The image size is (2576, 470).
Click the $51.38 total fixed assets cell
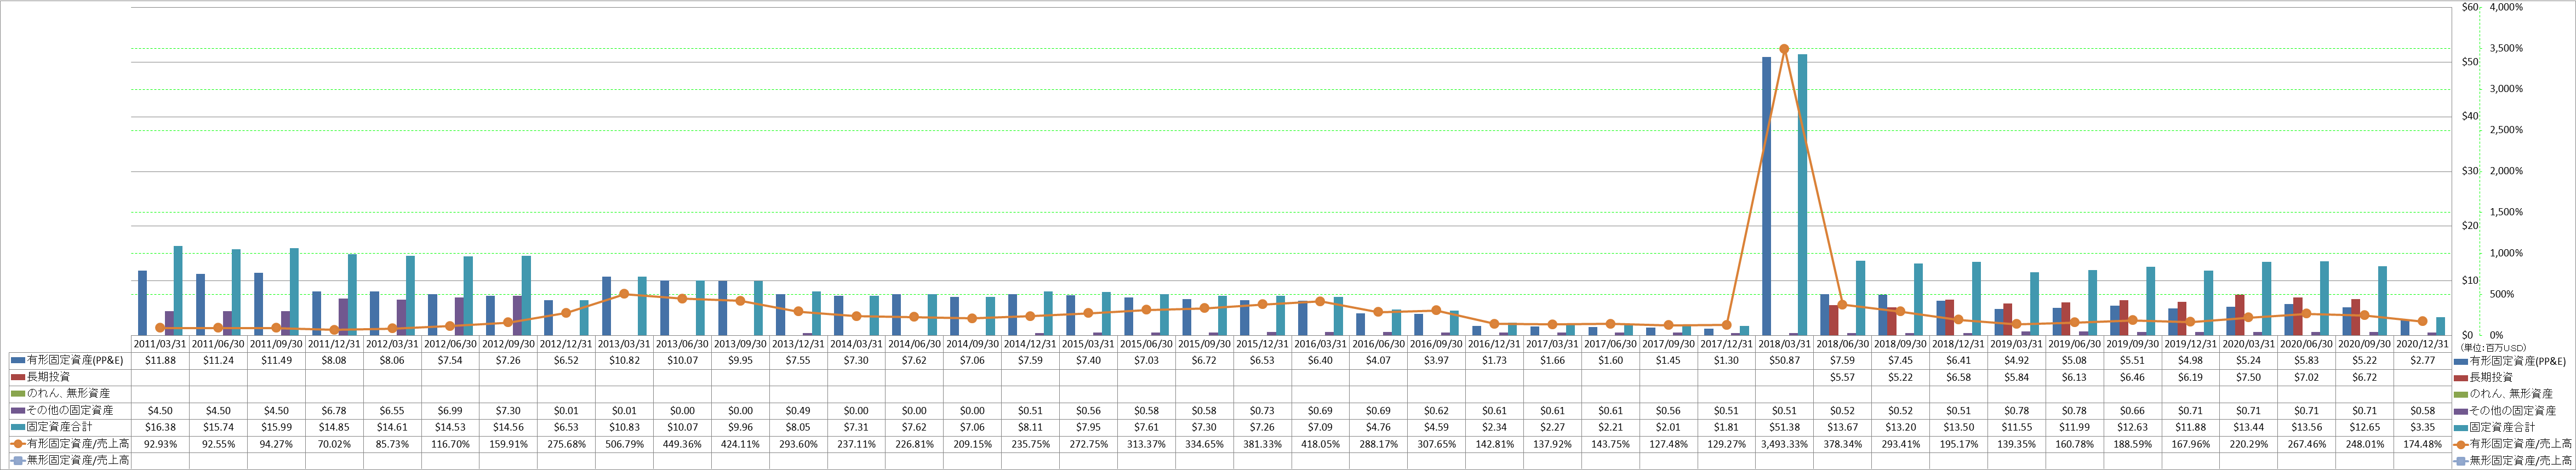pyautogui.click(x=1784, y=427)
